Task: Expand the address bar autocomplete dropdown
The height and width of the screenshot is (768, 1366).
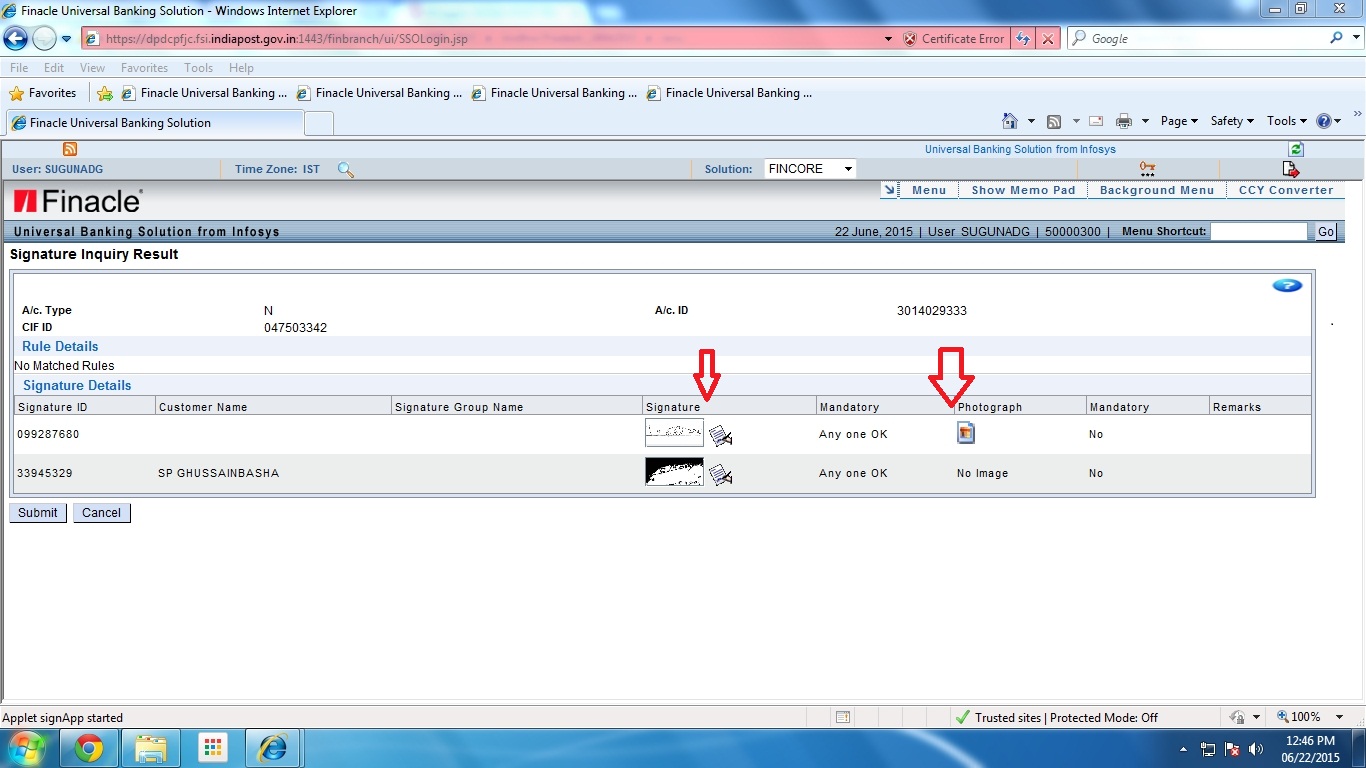Action: 888,39
